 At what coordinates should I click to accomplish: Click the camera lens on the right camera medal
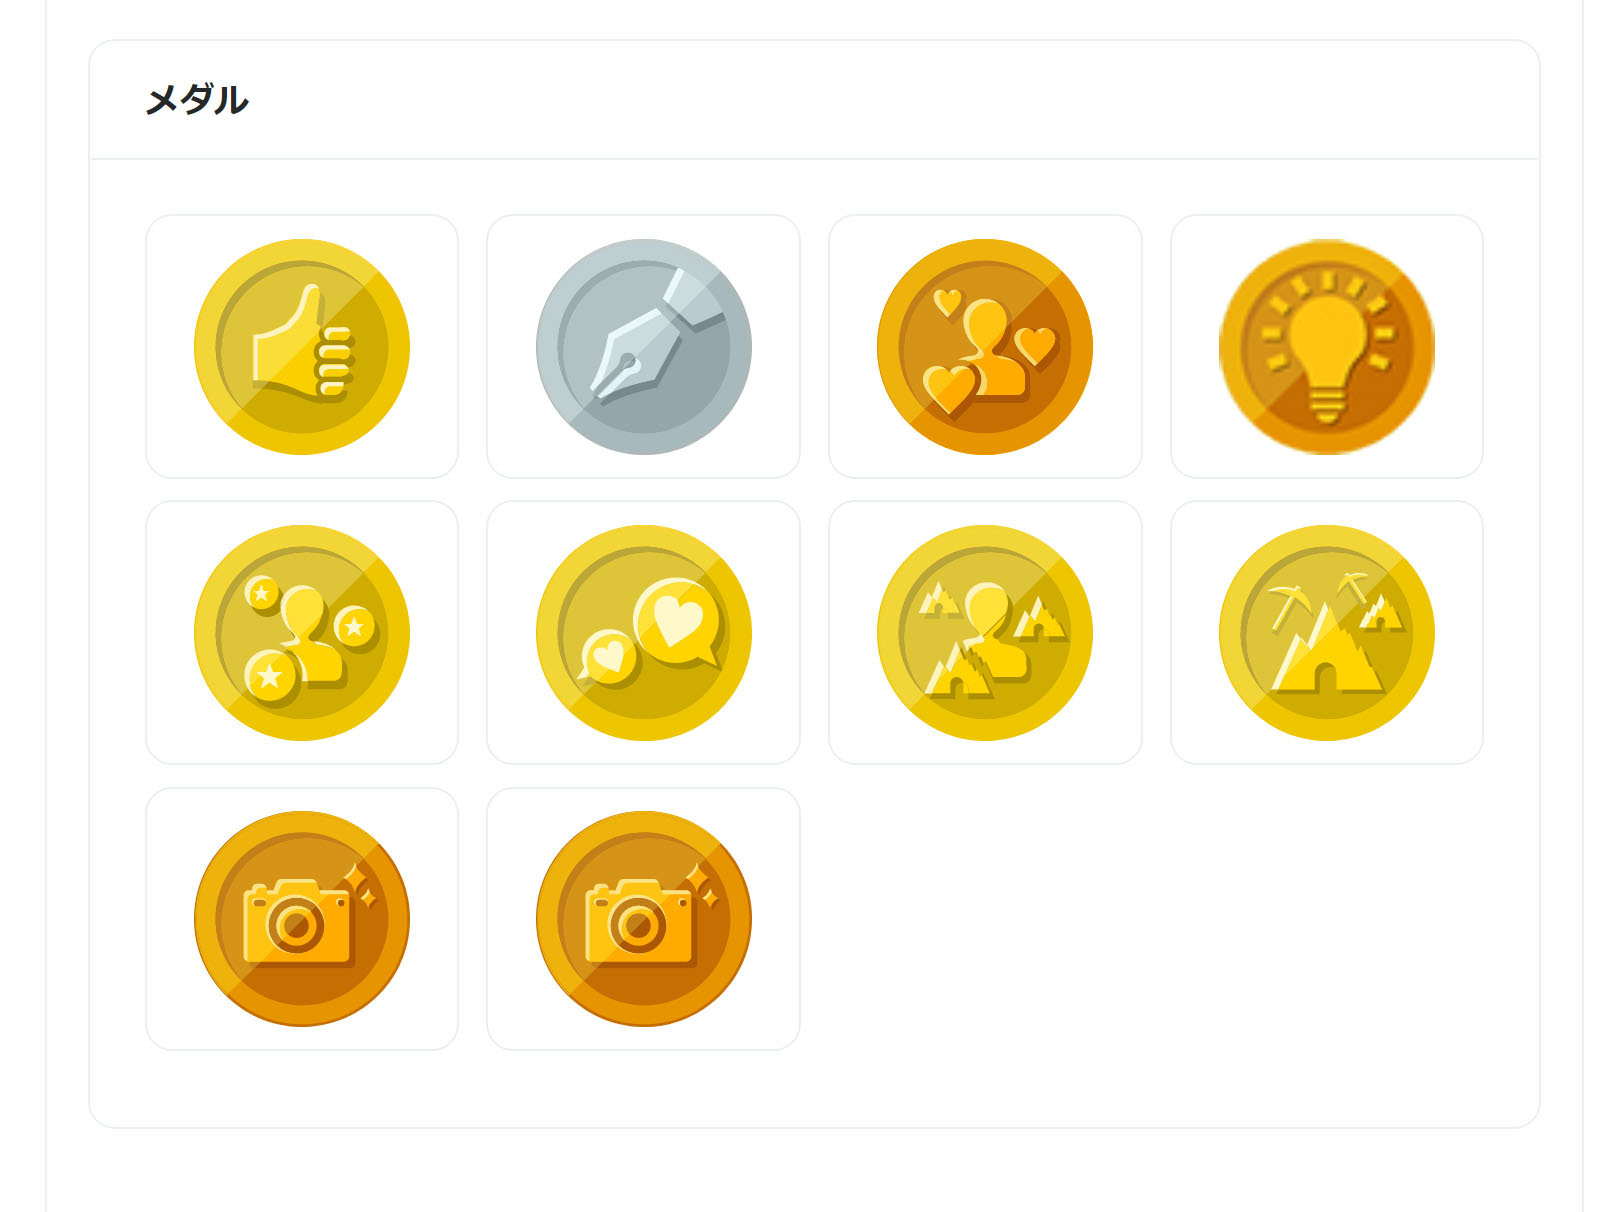coord(638,926)
